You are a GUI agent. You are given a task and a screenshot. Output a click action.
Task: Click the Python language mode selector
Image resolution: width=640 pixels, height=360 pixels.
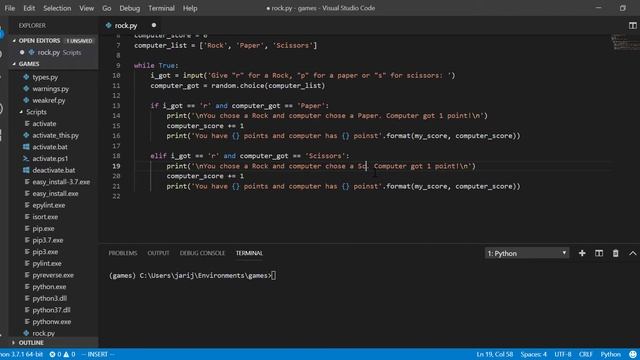tap(610, 354)
